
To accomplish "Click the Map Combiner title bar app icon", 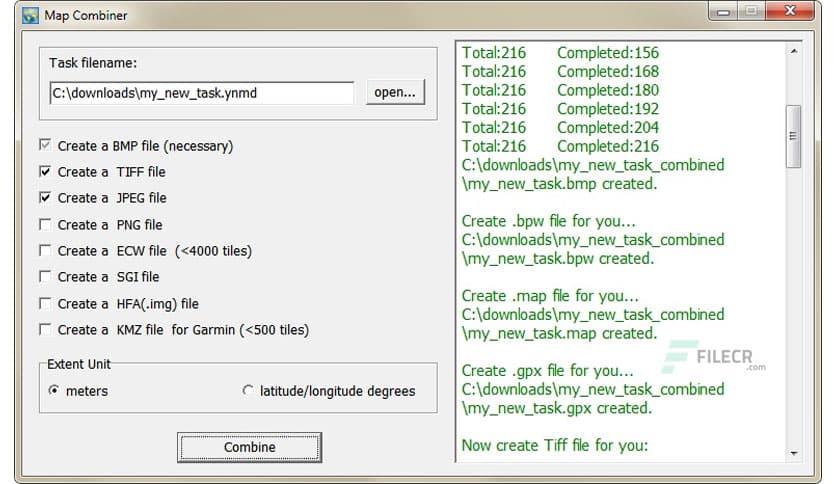I will tap(30, 15).
